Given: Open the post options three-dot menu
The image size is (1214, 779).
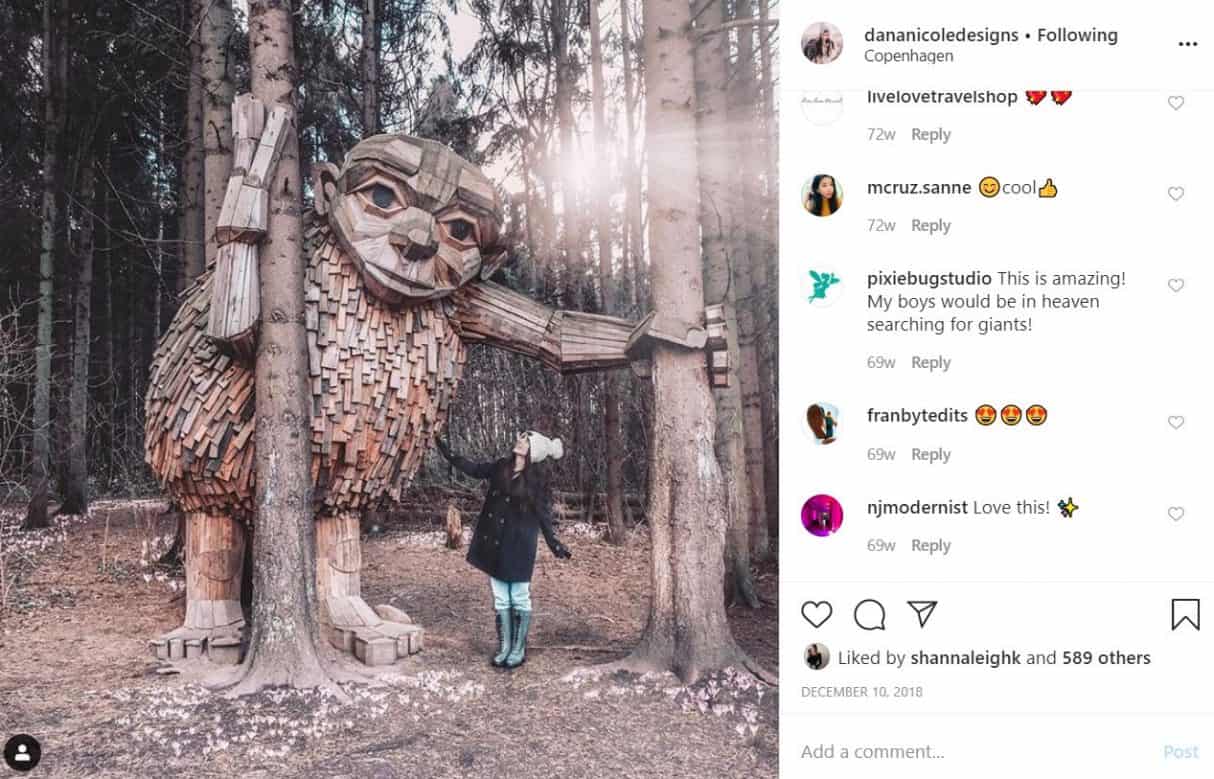Looking at the screenshot, I should click(x=1187, y=43).
